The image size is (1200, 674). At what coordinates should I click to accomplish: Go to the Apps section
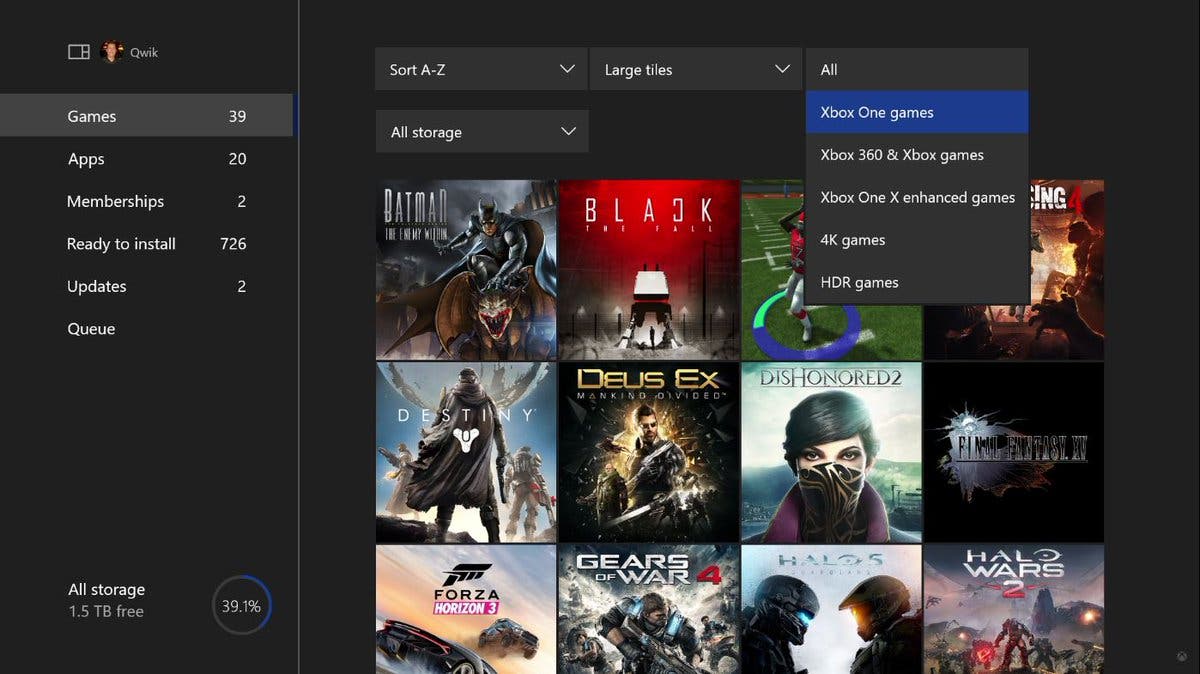click(x=147, y=159)
